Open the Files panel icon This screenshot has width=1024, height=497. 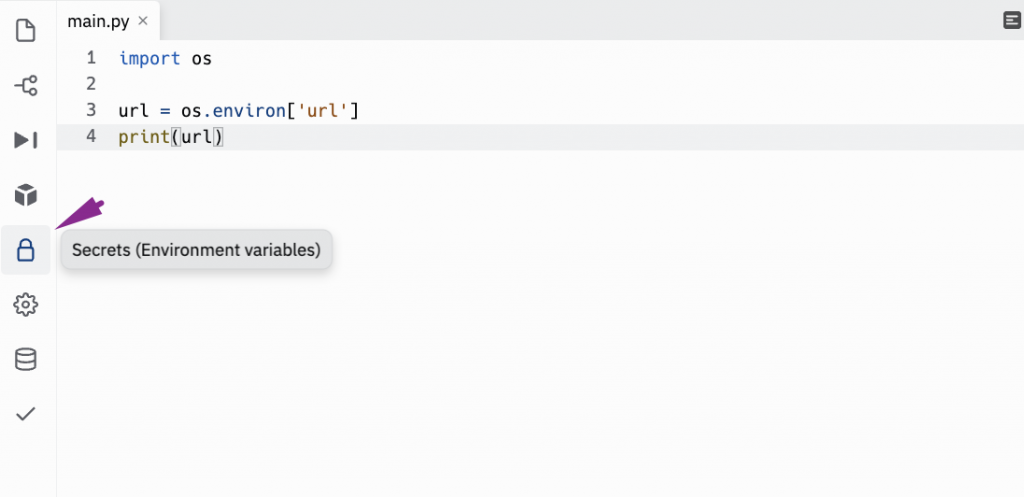(x=26, y=31)
